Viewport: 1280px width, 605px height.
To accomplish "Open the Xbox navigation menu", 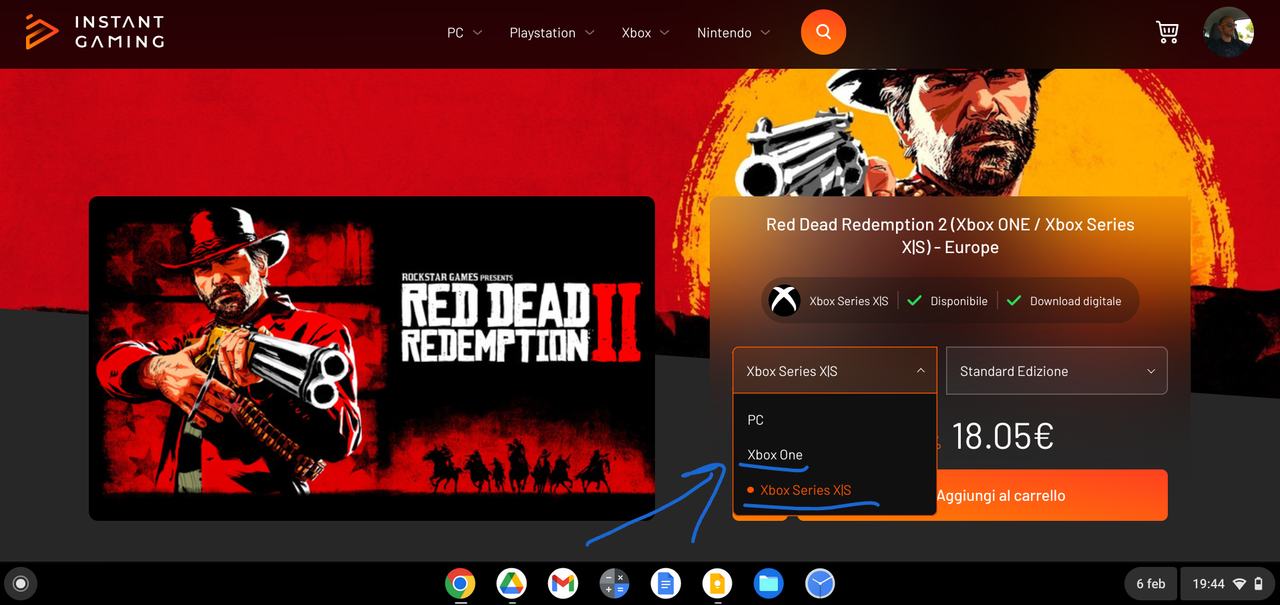I will [645, 33].
